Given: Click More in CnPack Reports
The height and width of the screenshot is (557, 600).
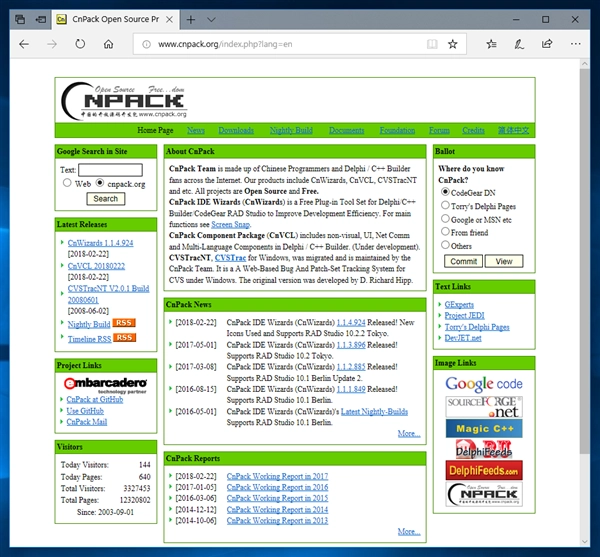Looking at the screenshot, I should [x=409, y=531].
